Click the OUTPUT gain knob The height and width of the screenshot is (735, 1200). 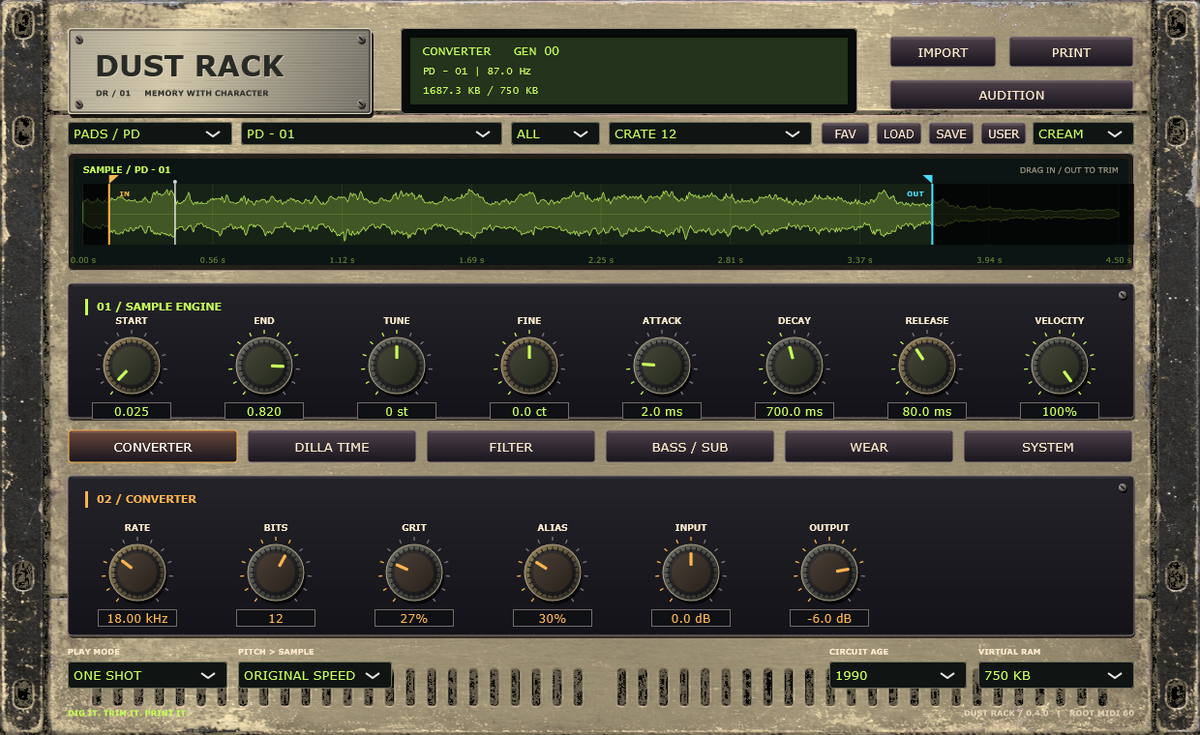[x=829, y=572]
